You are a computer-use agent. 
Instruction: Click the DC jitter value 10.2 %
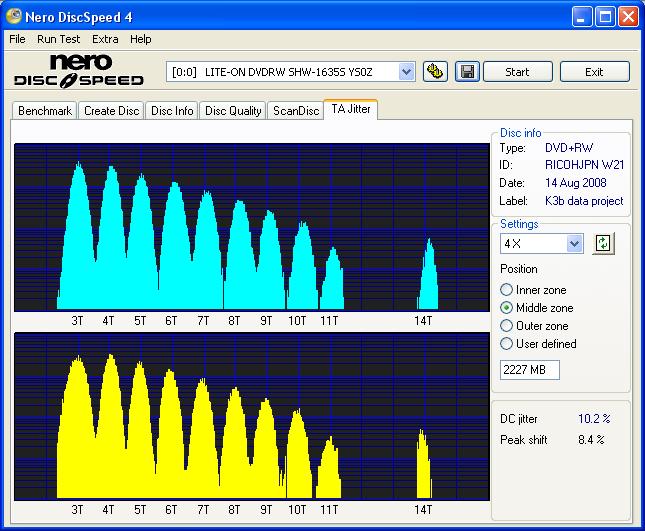coord(594,419)
